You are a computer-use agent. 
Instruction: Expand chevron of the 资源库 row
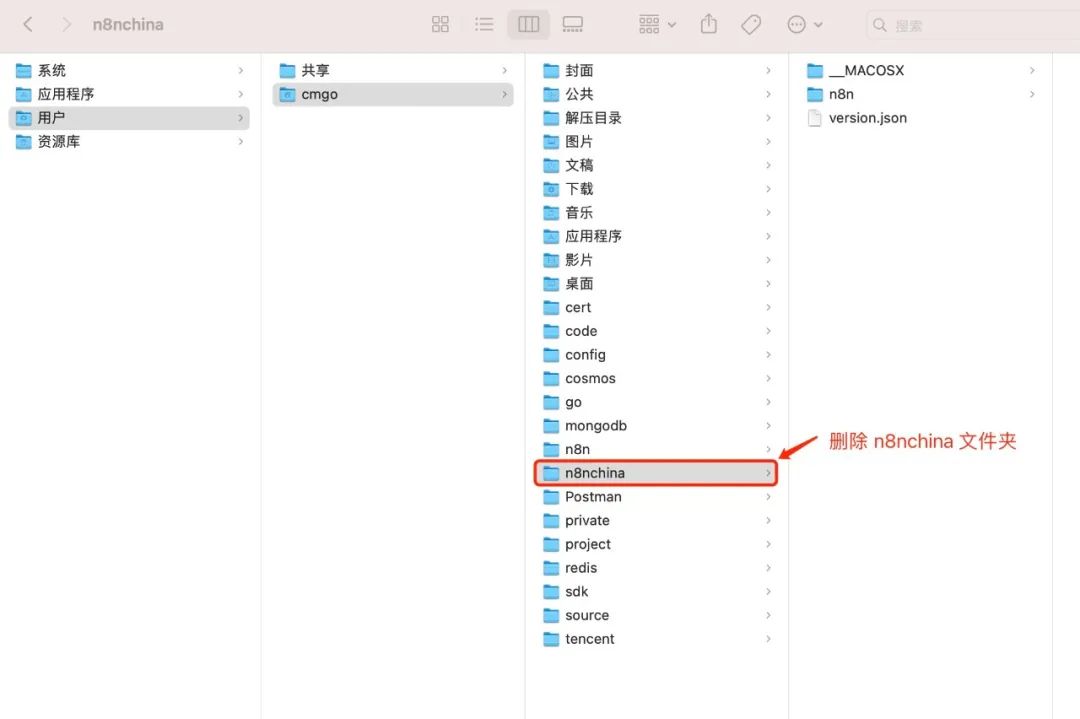240,141
